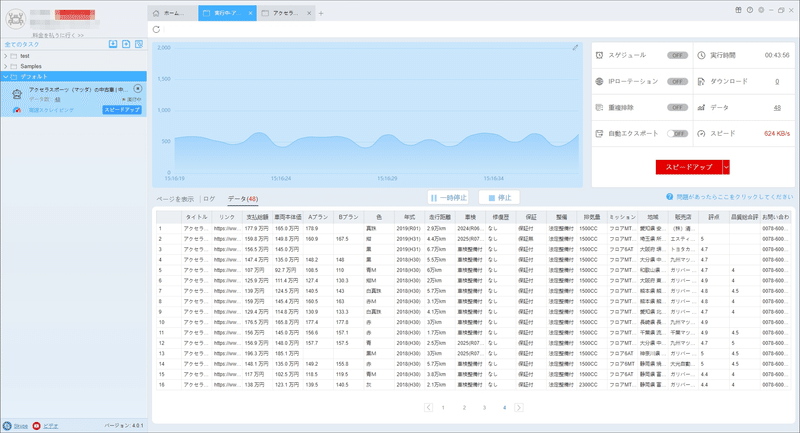Image resolution: width=800 pixels, height=433 pixels.
Task: Click the blue スピードアップ button in the sidebar
Action: (122, 110)
